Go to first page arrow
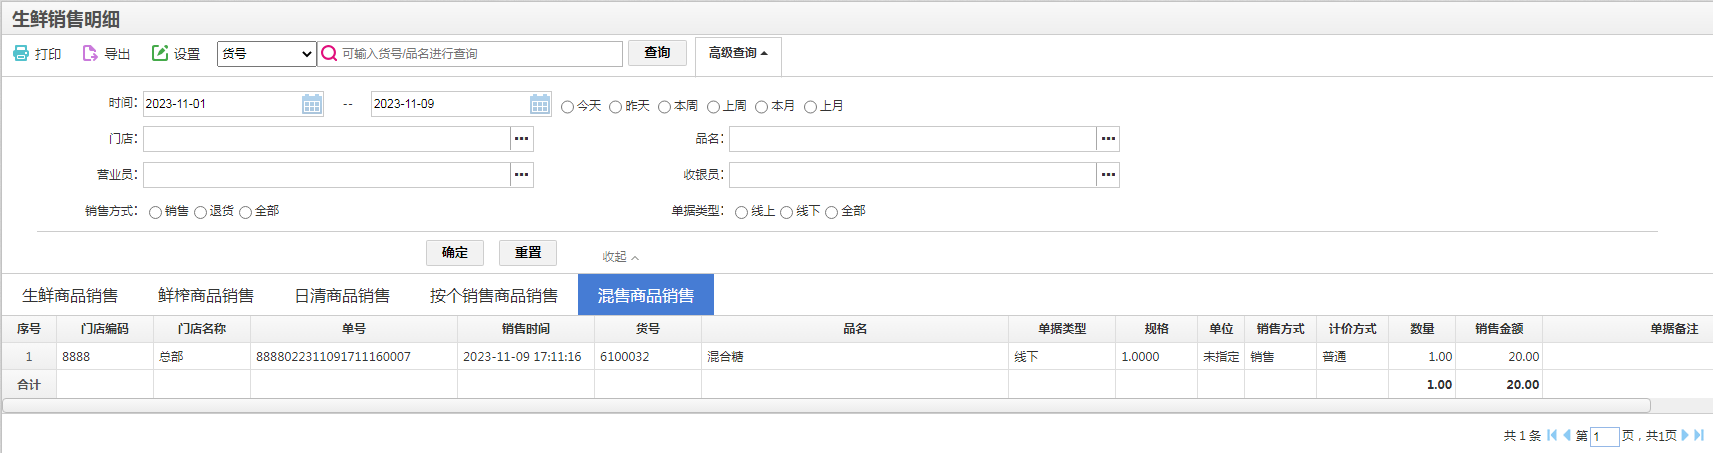Image resolution: width=1713 pixels, height=453 pixels. (1552, 435)
